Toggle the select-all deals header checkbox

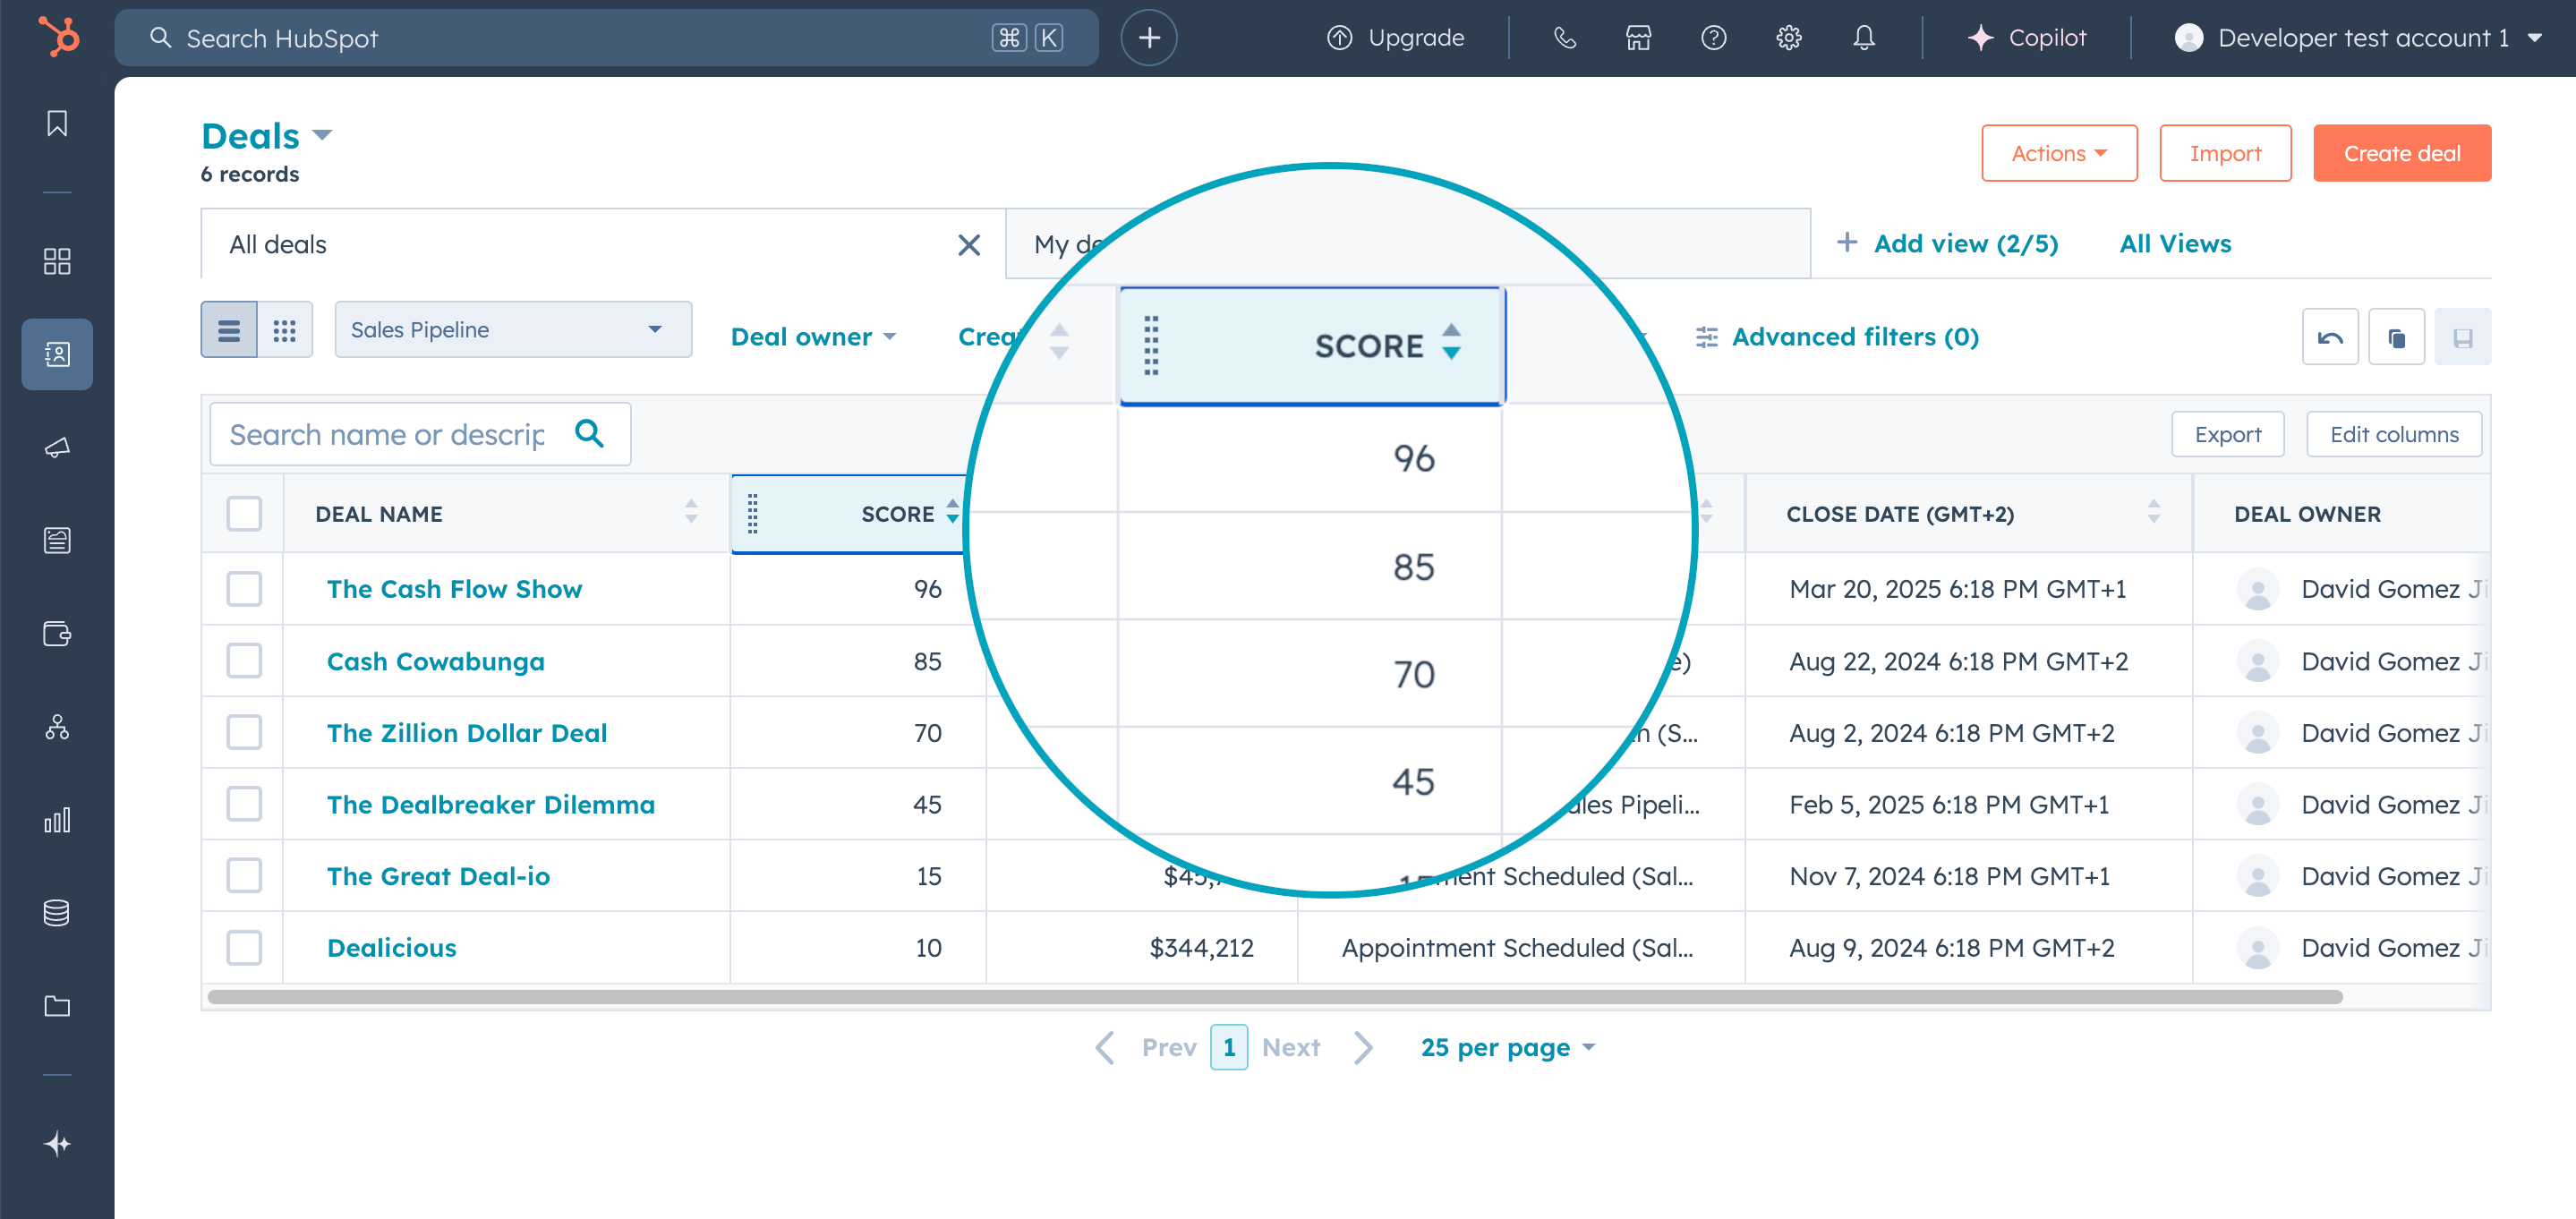tap(244, 514)
